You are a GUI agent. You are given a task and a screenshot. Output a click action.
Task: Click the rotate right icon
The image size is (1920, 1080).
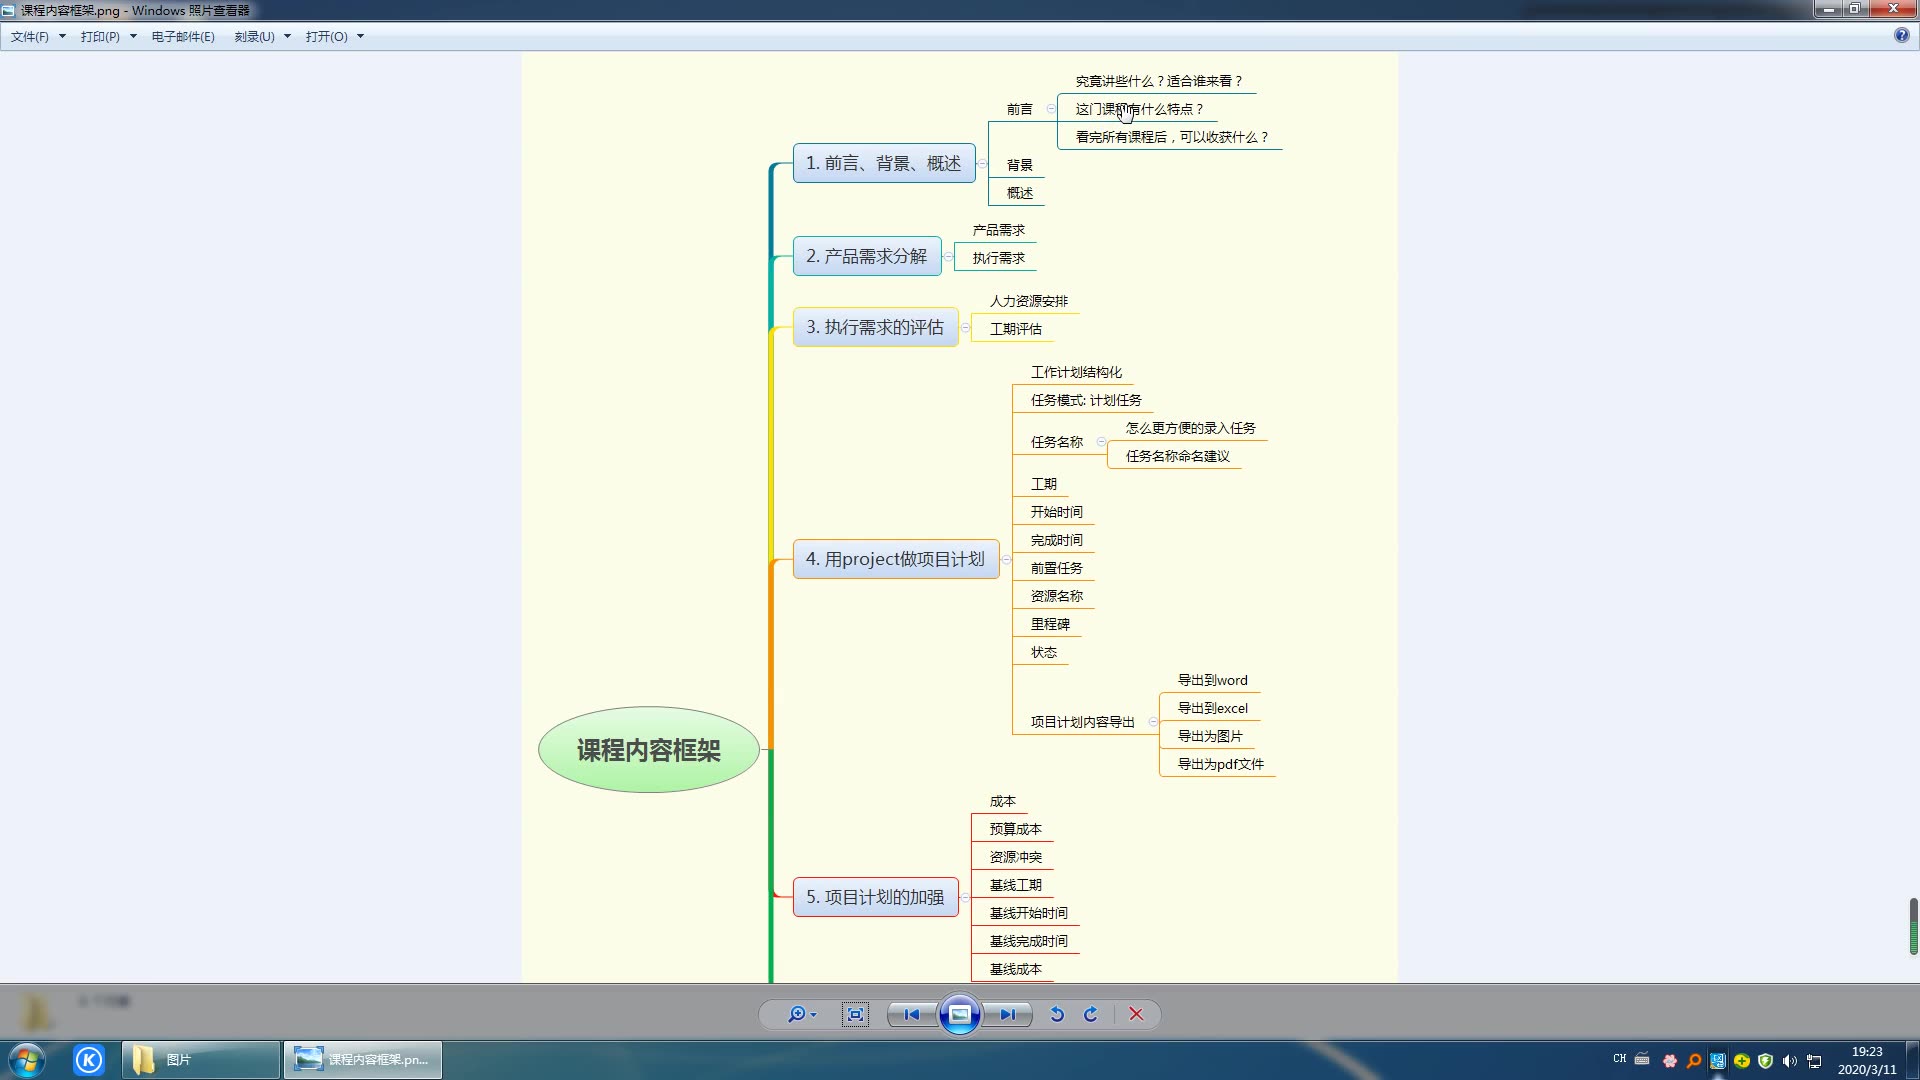click(1091, 1014)
